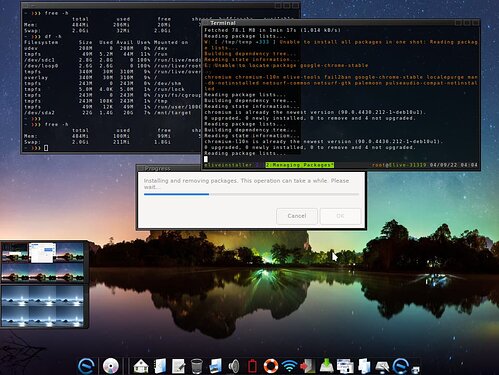This screenshot has height=375, width=499.
Task: Switch to top-middle desktop in lower blue pager
Action: tap(42, 296)
